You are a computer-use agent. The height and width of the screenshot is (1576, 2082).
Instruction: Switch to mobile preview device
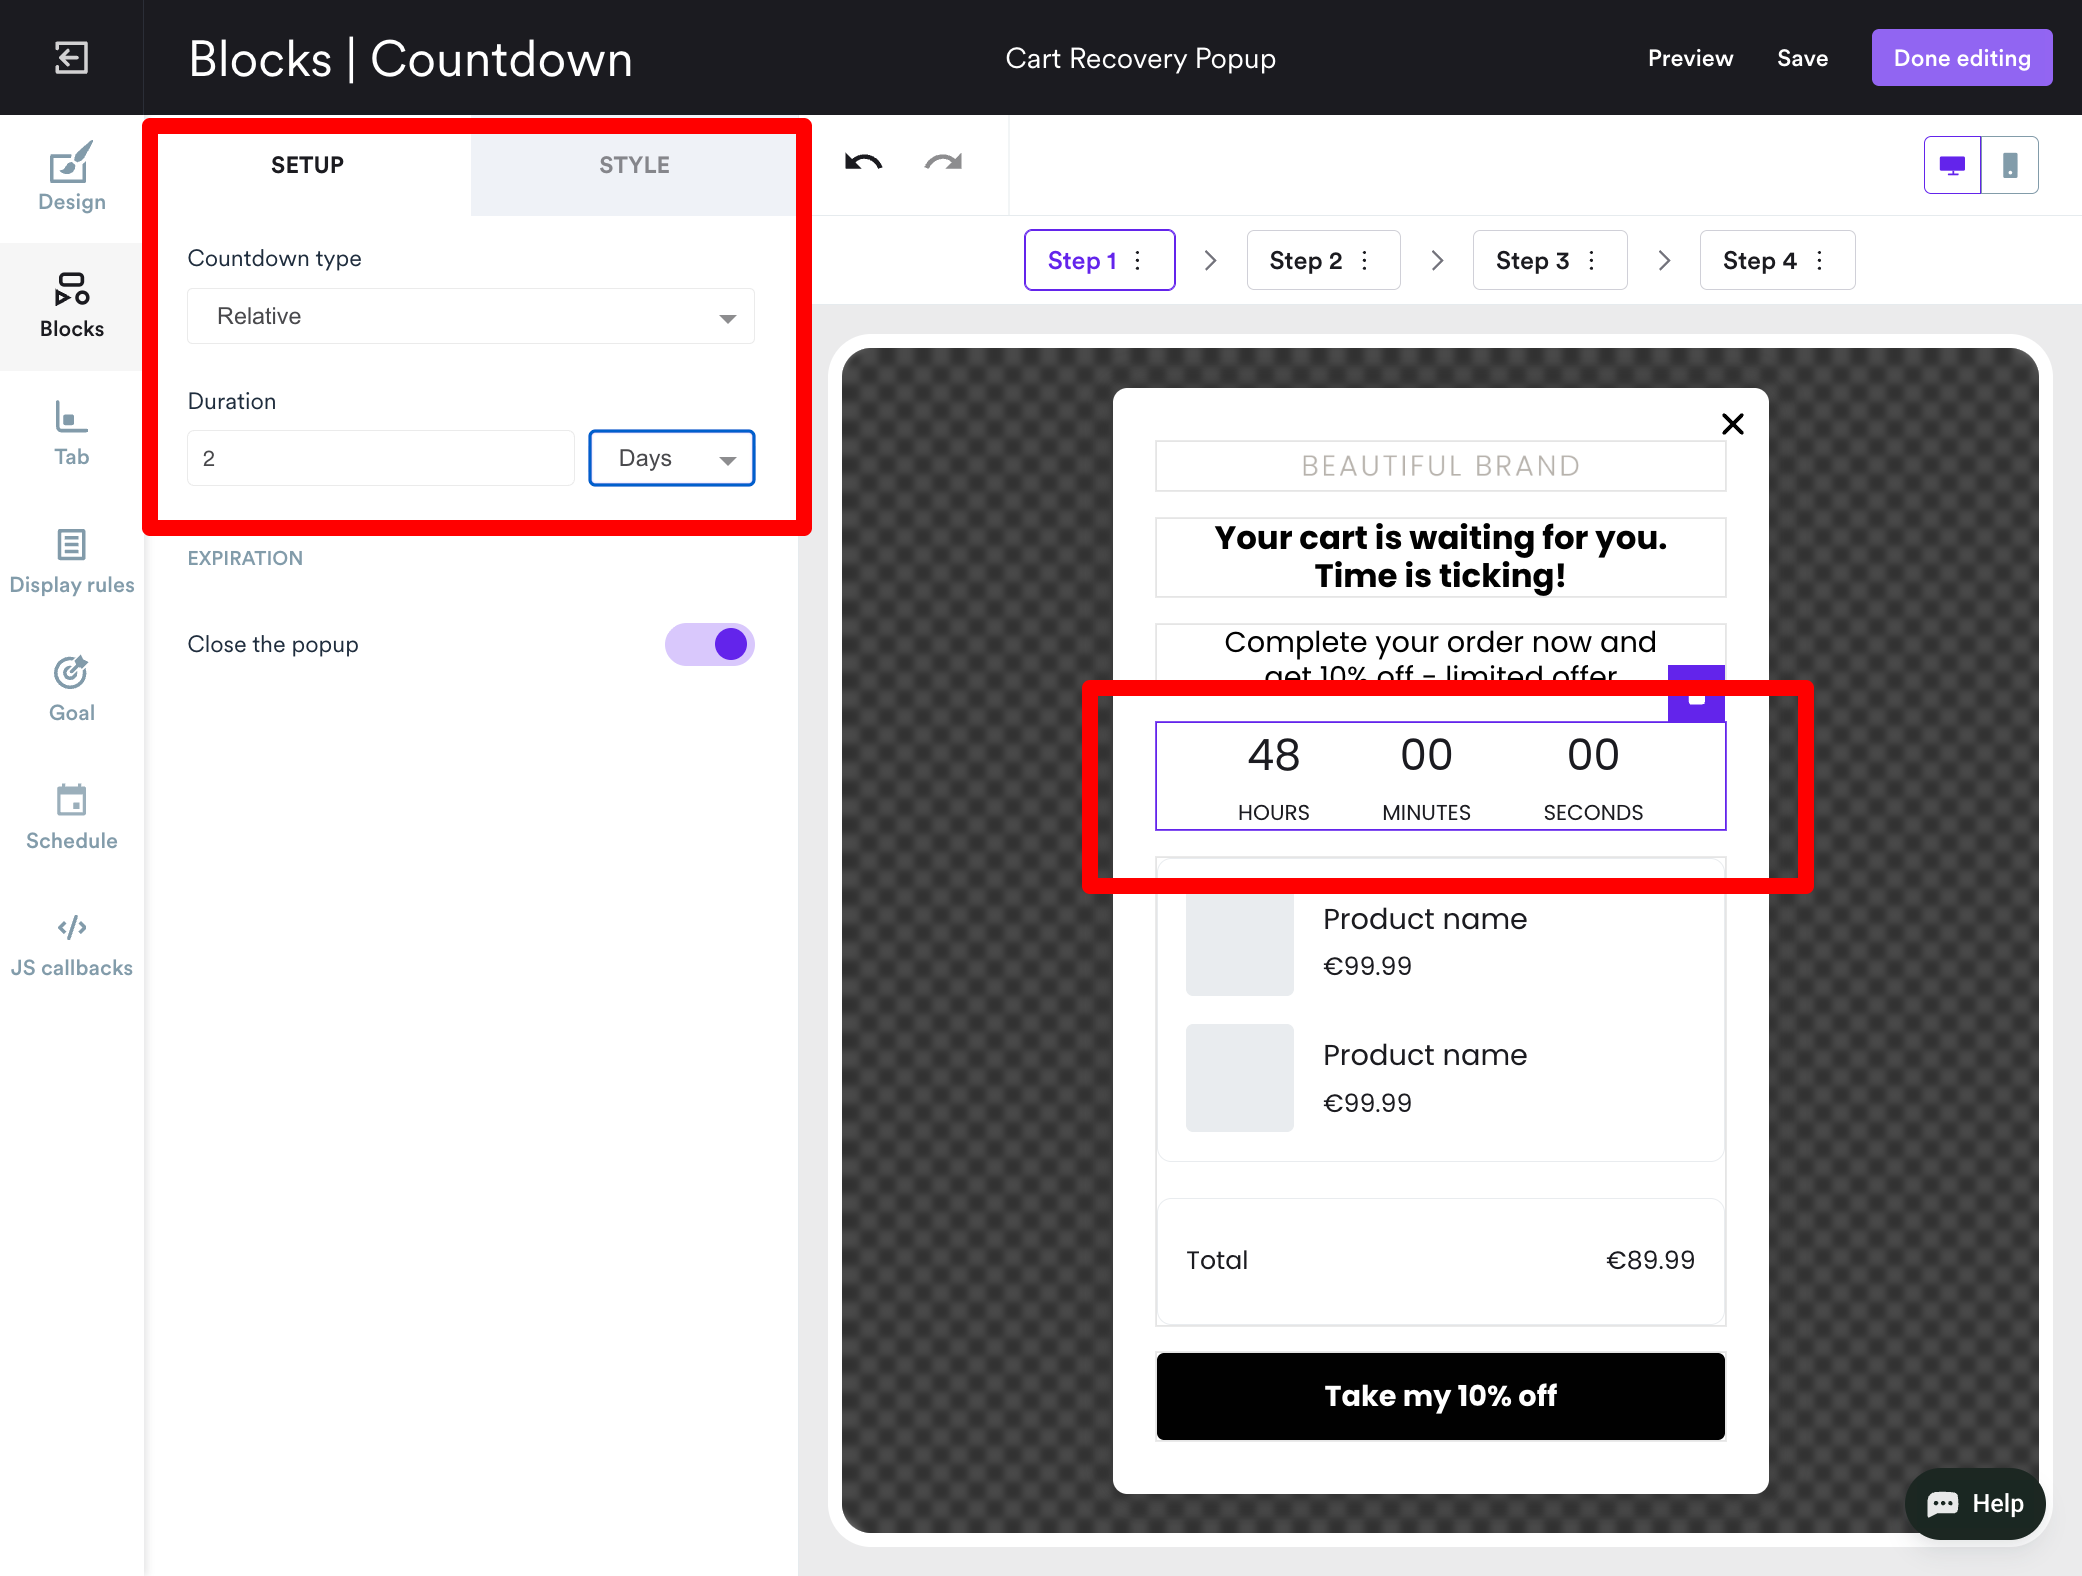(x=2009, y=165)
